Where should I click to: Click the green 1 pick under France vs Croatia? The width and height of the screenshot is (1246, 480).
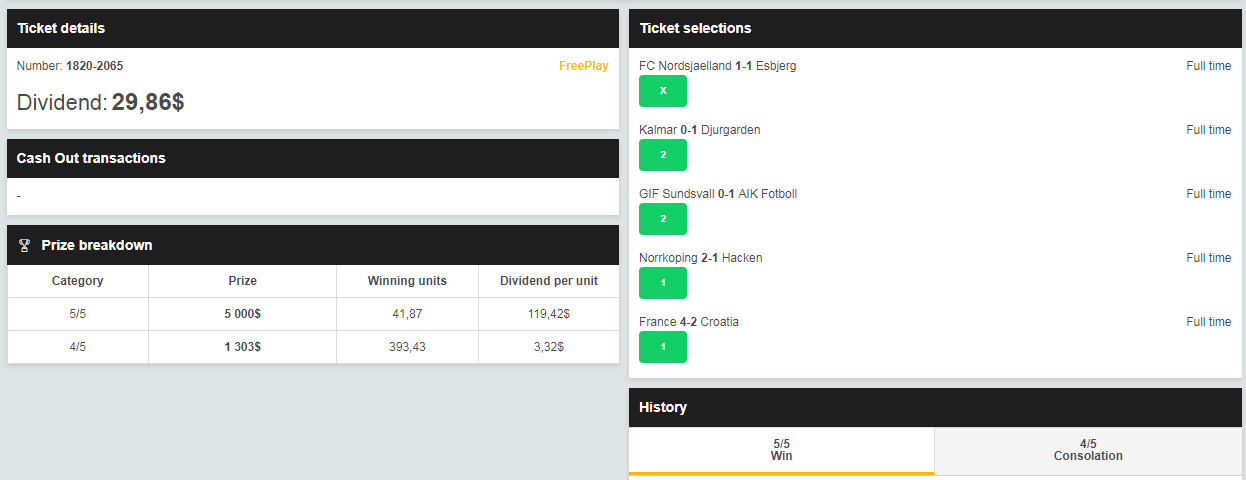pyautogui.click(x=663, y=347)
